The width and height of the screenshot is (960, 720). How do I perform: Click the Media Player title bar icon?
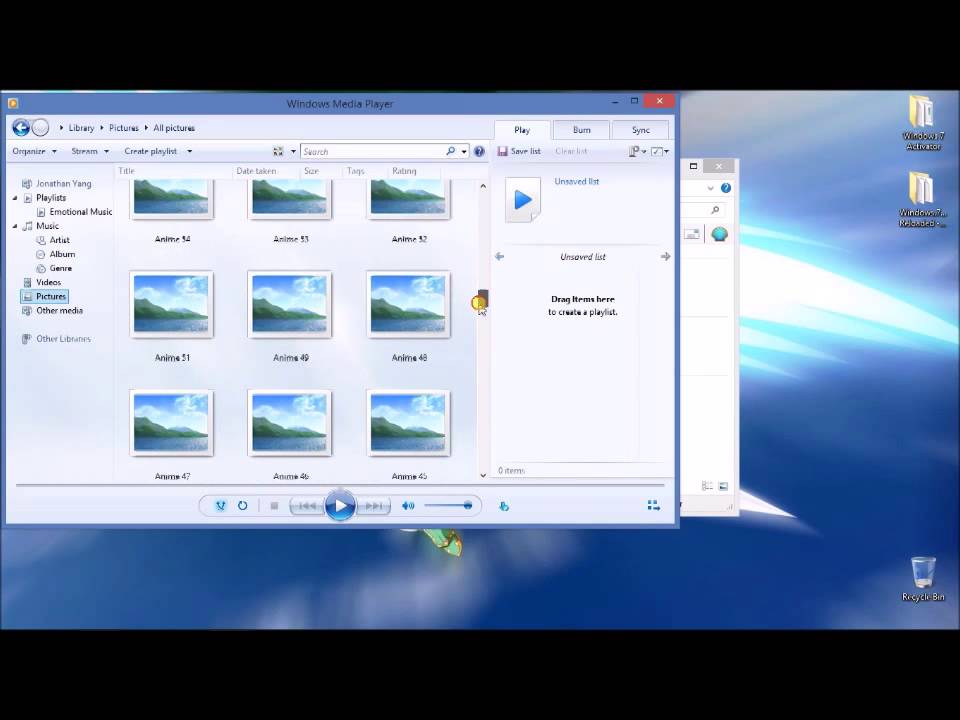pyautogui.click(x=13, y=103)
